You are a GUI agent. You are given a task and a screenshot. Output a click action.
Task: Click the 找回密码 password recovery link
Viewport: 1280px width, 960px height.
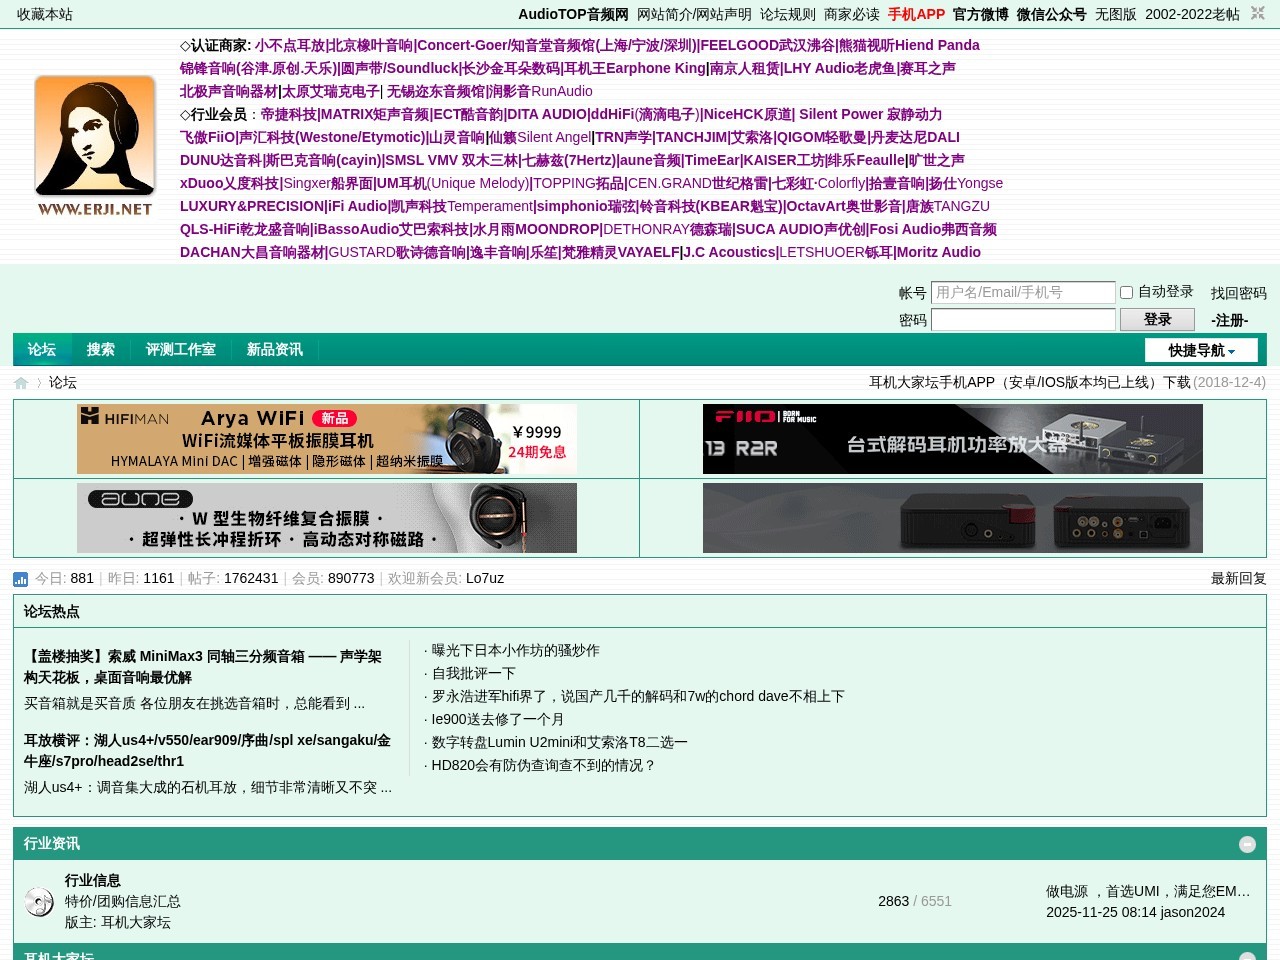tap(1239, 292)
